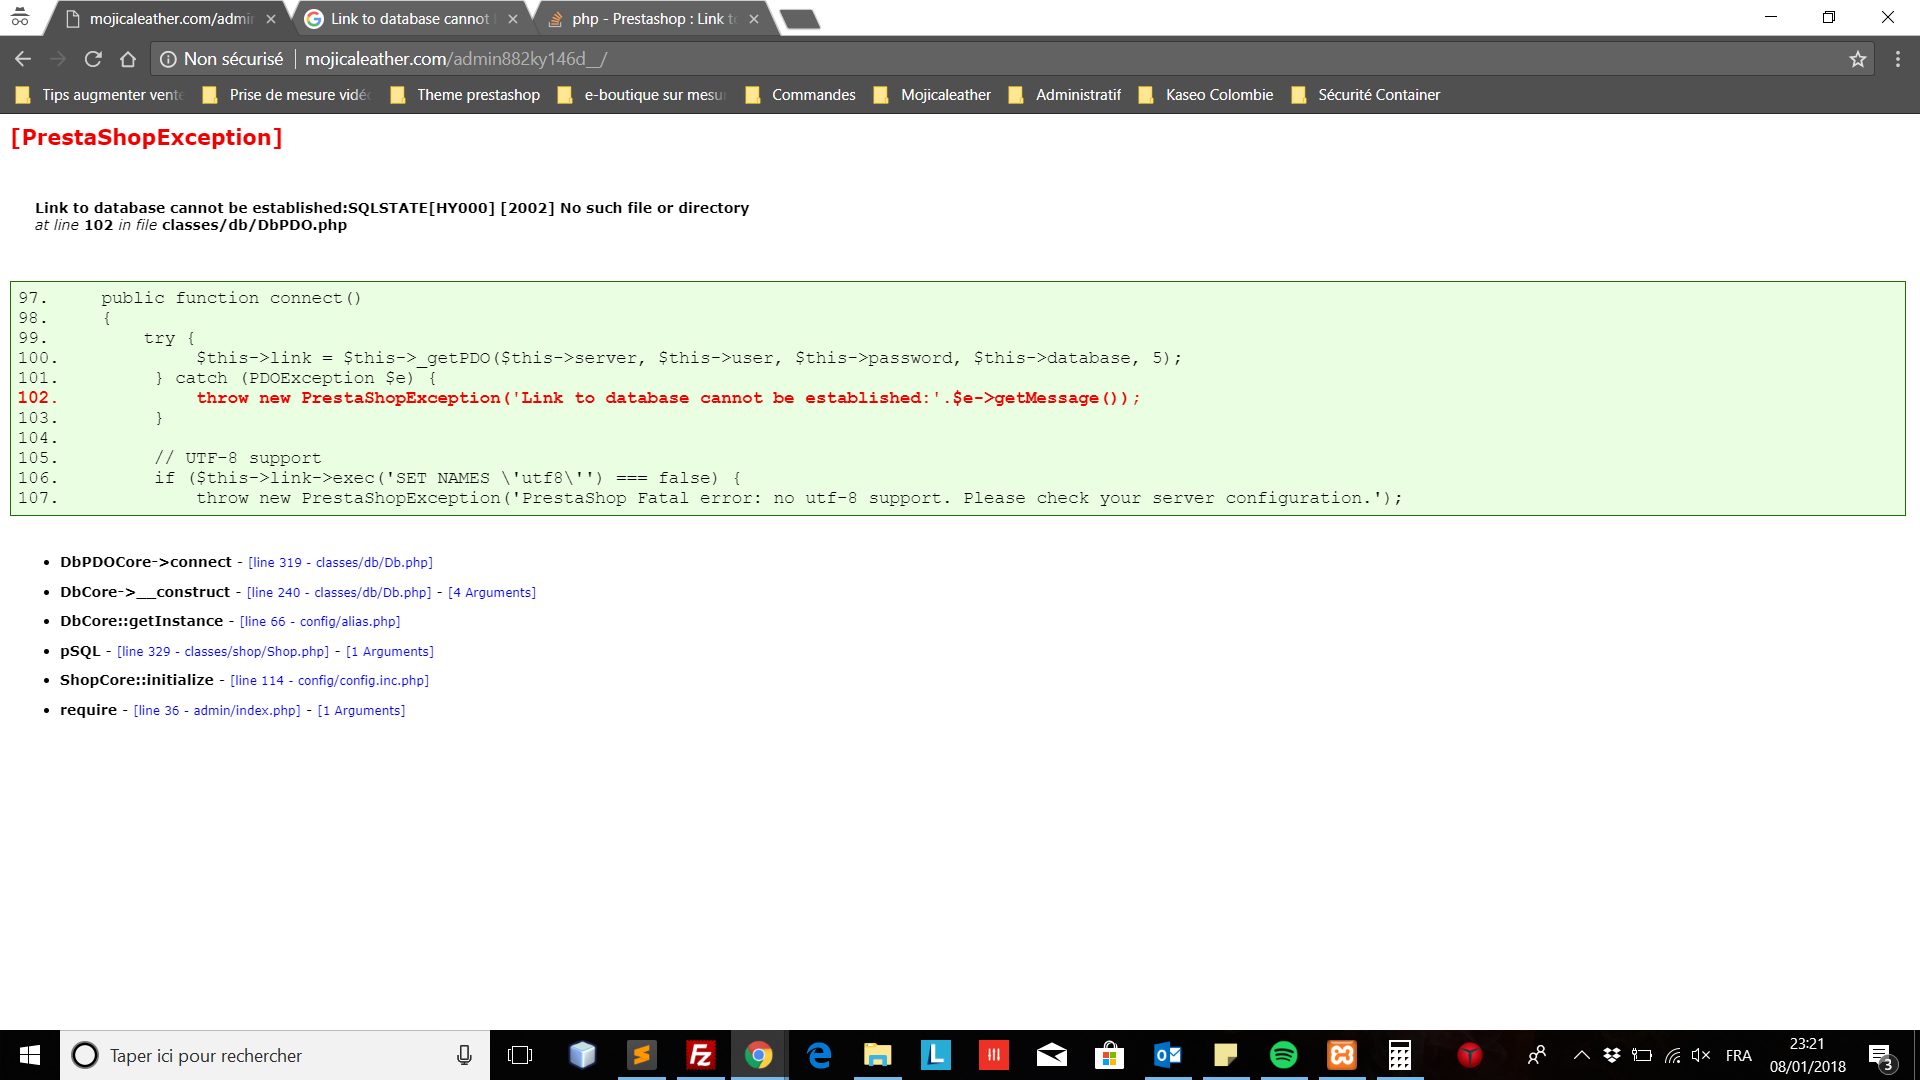
Task: Show hidden system tray icons
Action: coord(1581,1055)
